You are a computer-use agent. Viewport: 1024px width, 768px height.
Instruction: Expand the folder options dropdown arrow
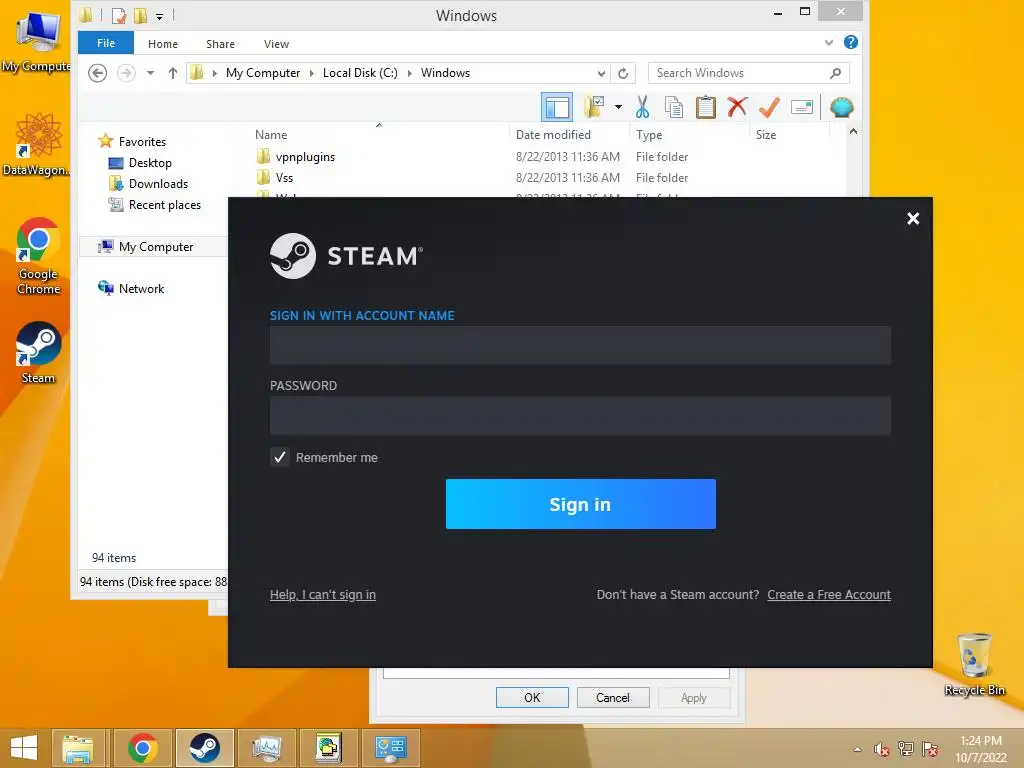point(618,107)
